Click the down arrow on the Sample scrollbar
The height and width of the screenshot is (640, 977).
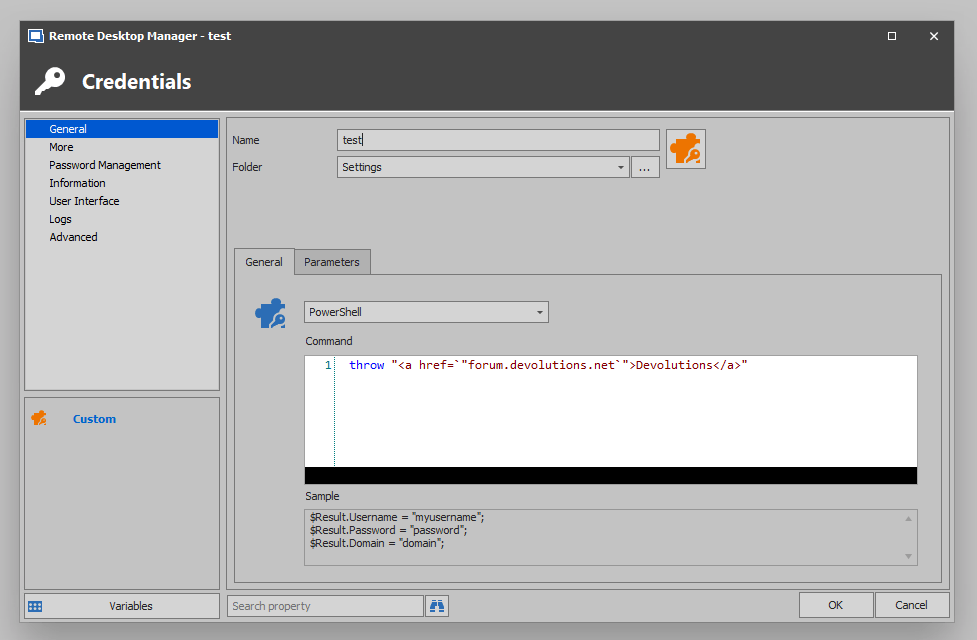click(908, 558)
